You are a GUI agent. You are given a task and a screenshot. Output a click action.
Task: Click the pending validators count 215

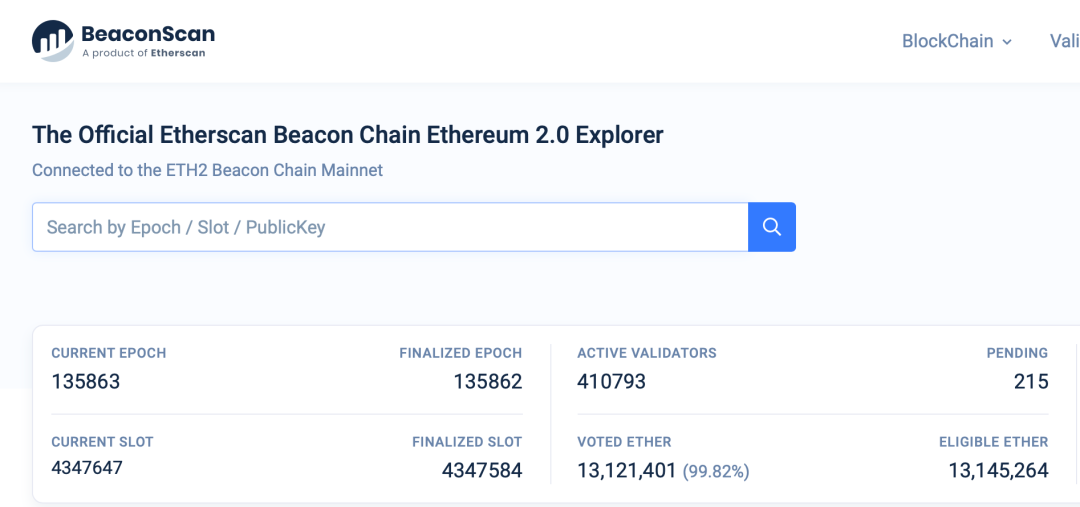tap(1030, 382)
